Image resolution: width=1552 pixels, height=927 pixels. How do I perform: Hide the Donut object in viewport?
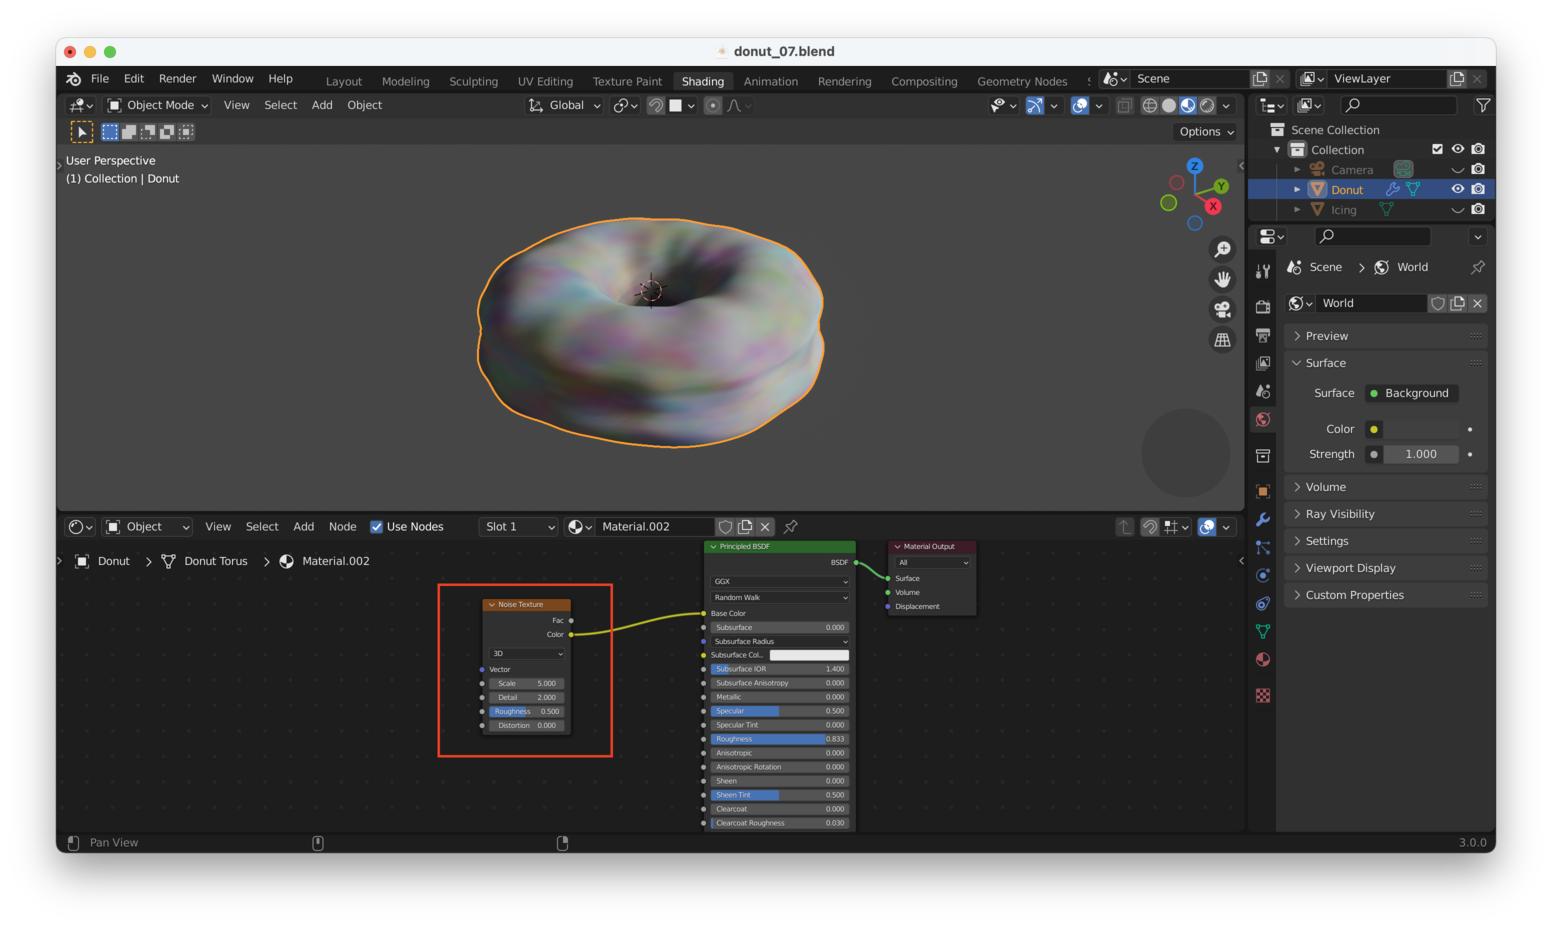click(x=1458, y=189)
